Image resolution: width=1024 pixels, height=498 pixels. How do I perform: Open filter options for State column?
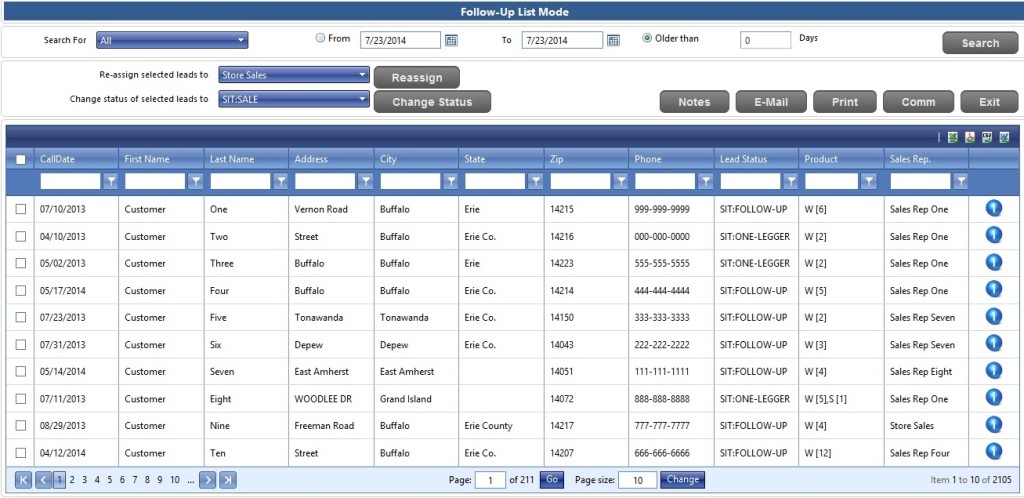(x=536, y=181)
